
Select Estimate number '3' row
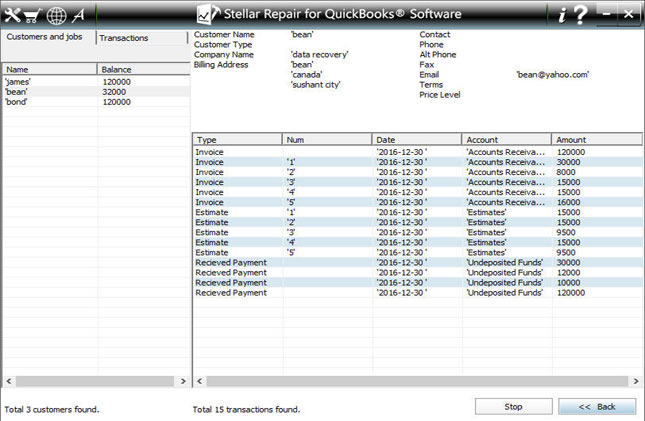tap(417, 232)
